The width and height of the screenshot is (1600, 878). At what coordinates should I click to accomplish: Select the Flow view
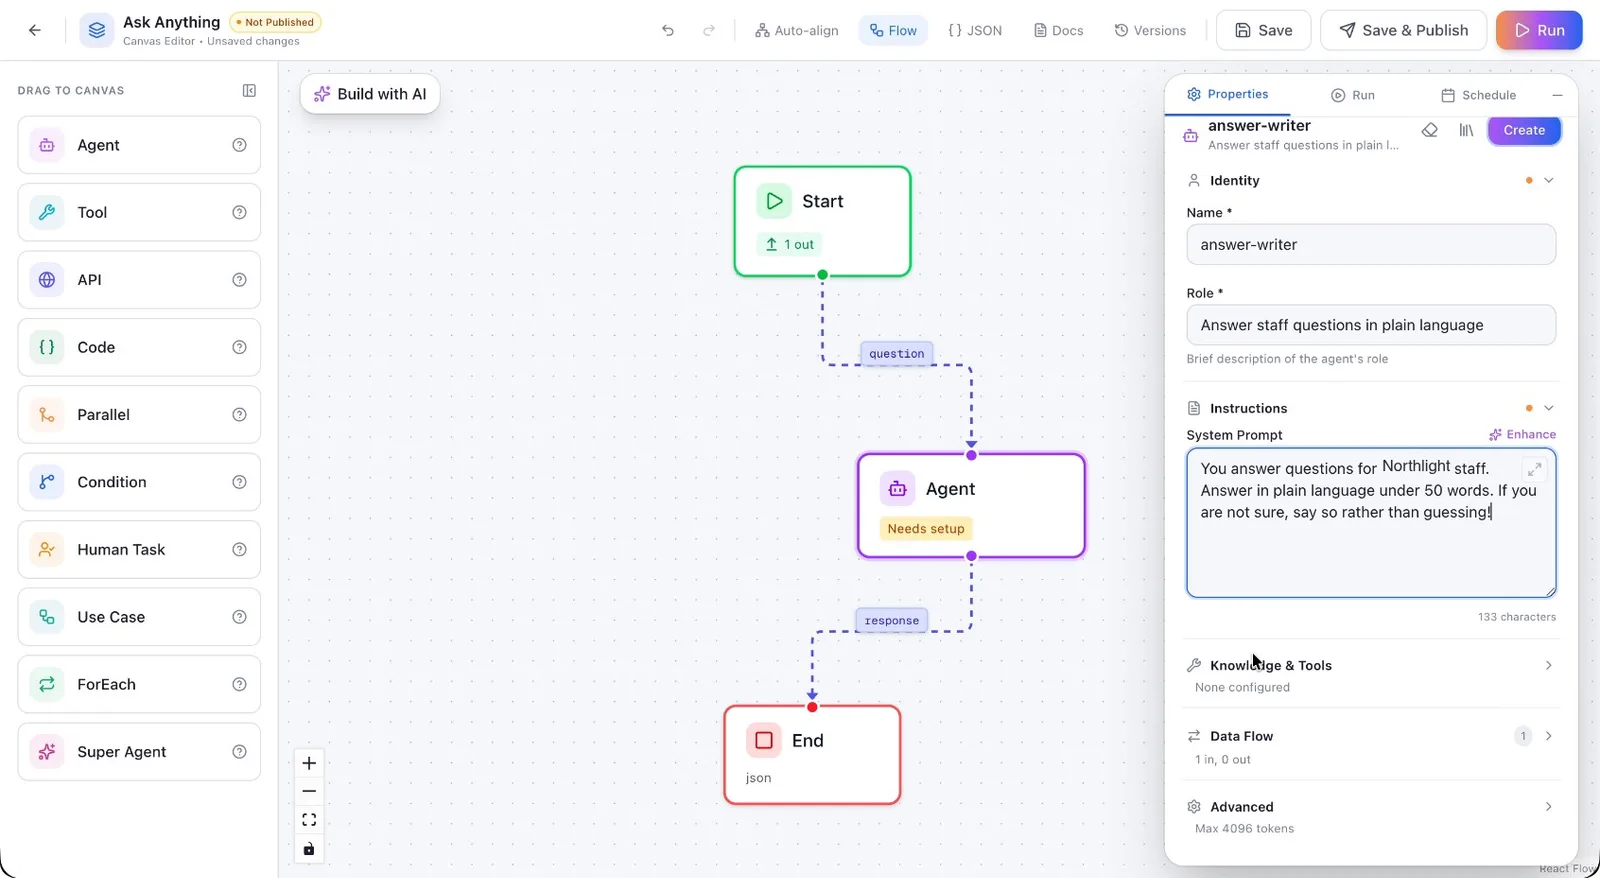(x=893, y=30)
